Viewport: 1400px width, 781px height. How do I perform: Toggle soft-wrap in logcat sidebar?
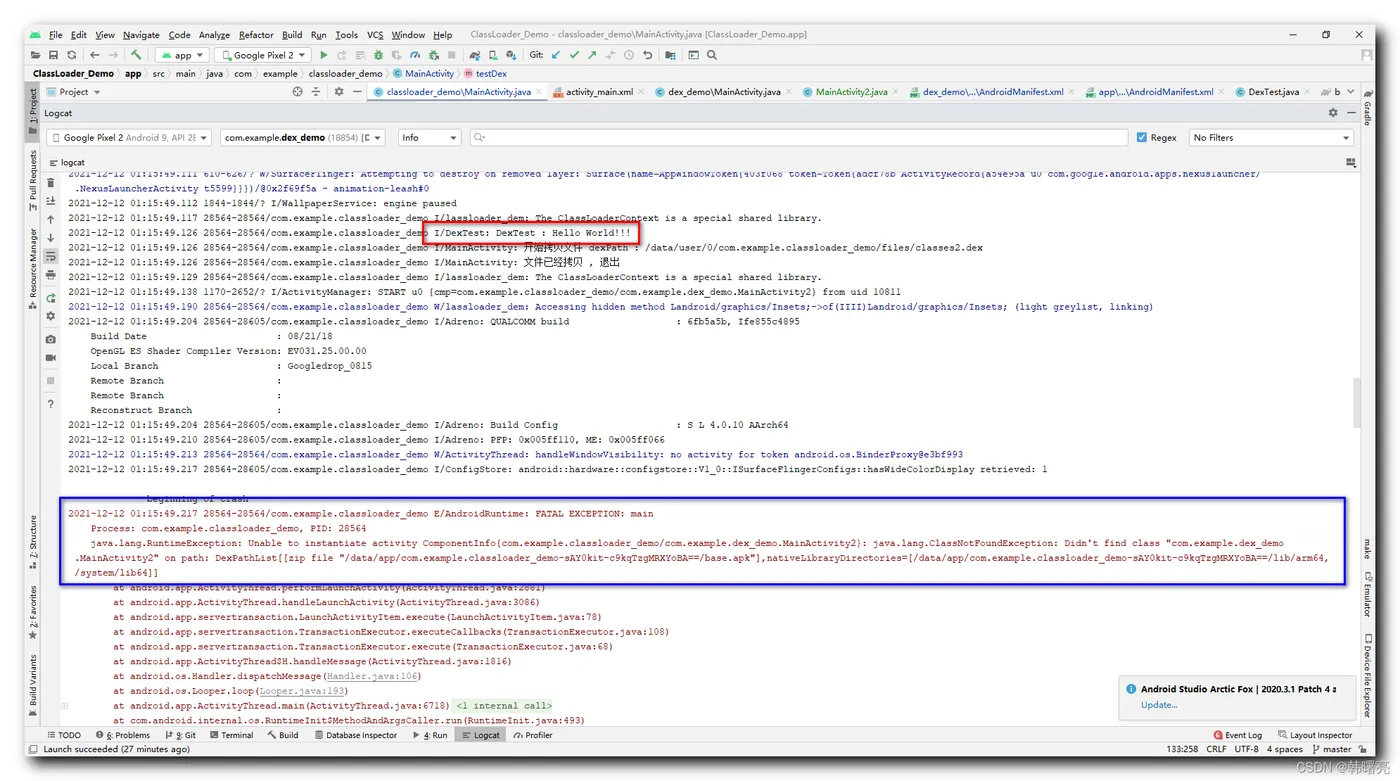click(x=51, y=257)
